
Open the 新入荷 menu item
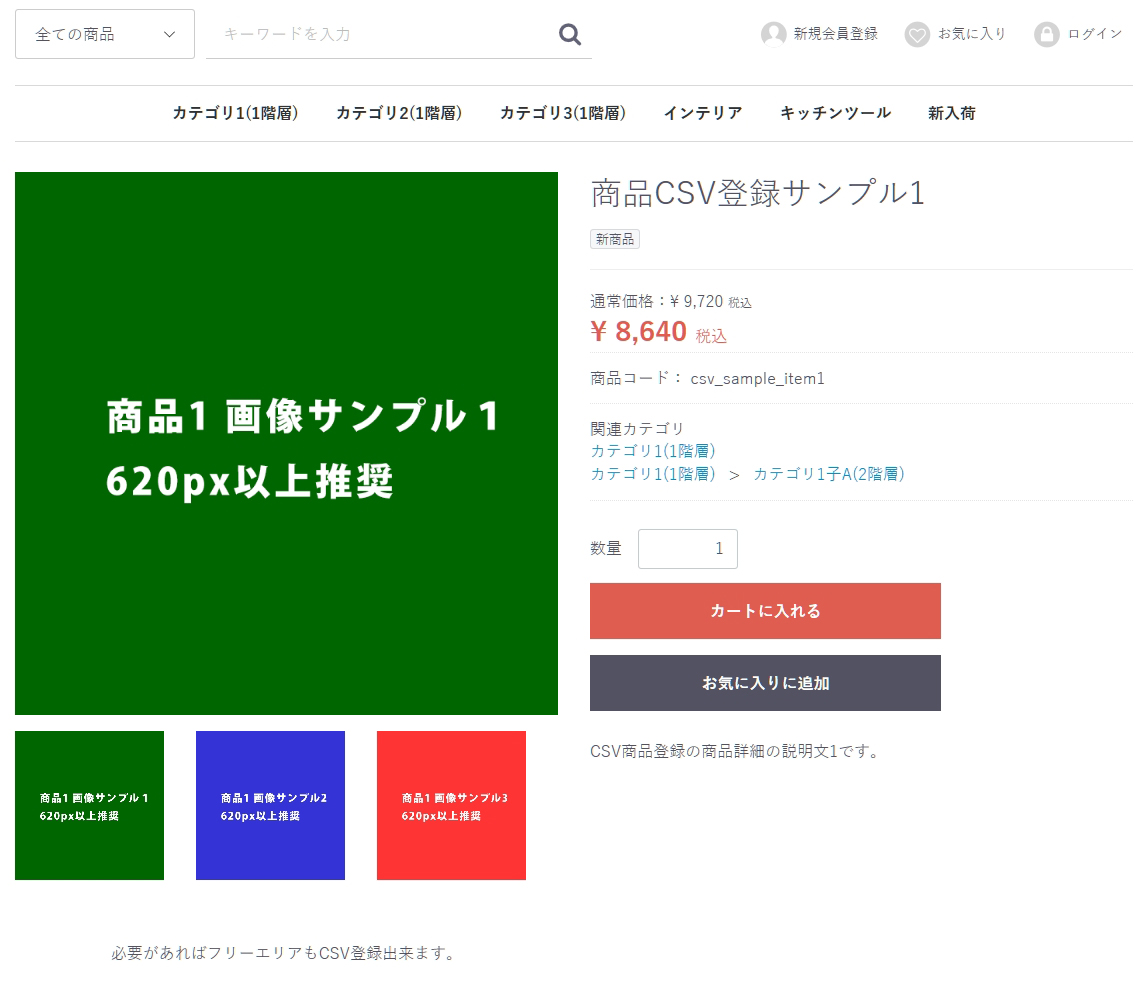pos(952,113)
